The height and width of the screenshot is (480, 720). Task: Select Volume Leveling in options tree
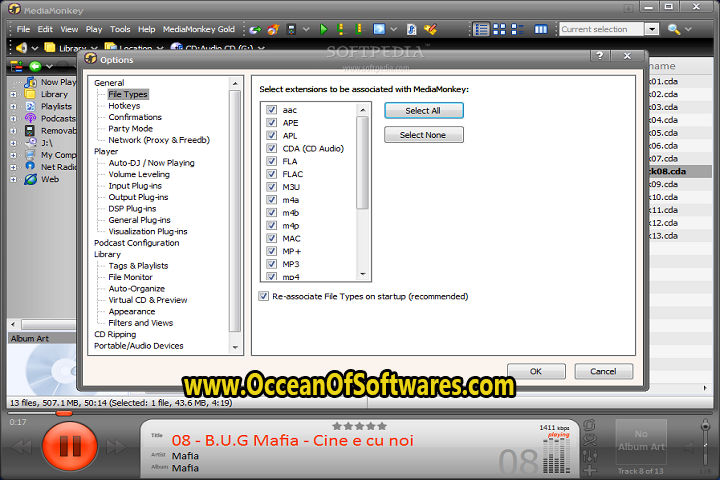tap(139, 175)
